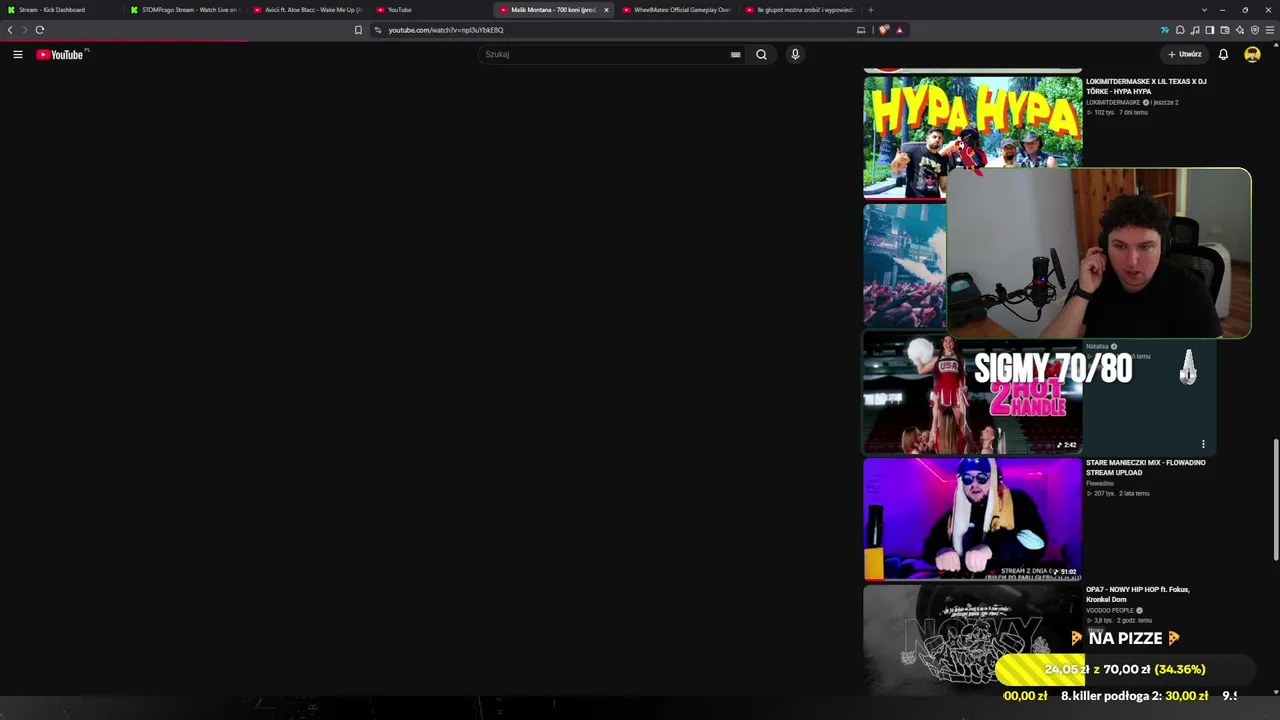1280x720 pixels.
Task: Open a new browser tab
Action: 870,10
